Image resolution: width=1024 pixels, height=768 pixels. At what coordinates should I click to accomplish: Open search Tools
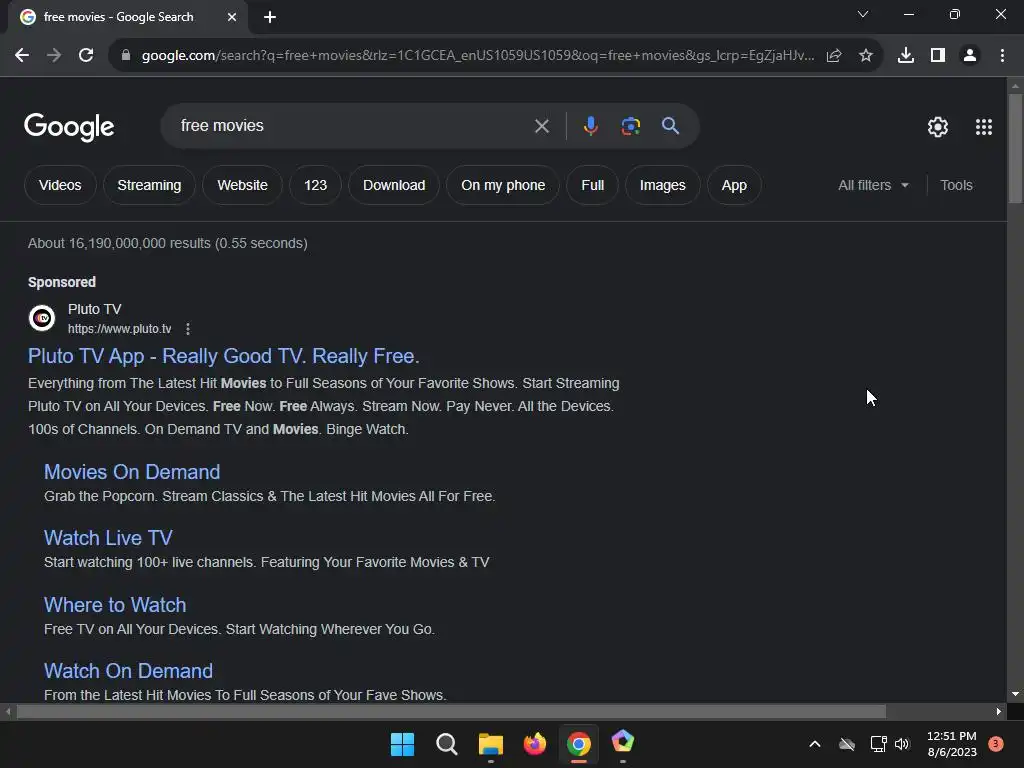click(x=956, y=185)
